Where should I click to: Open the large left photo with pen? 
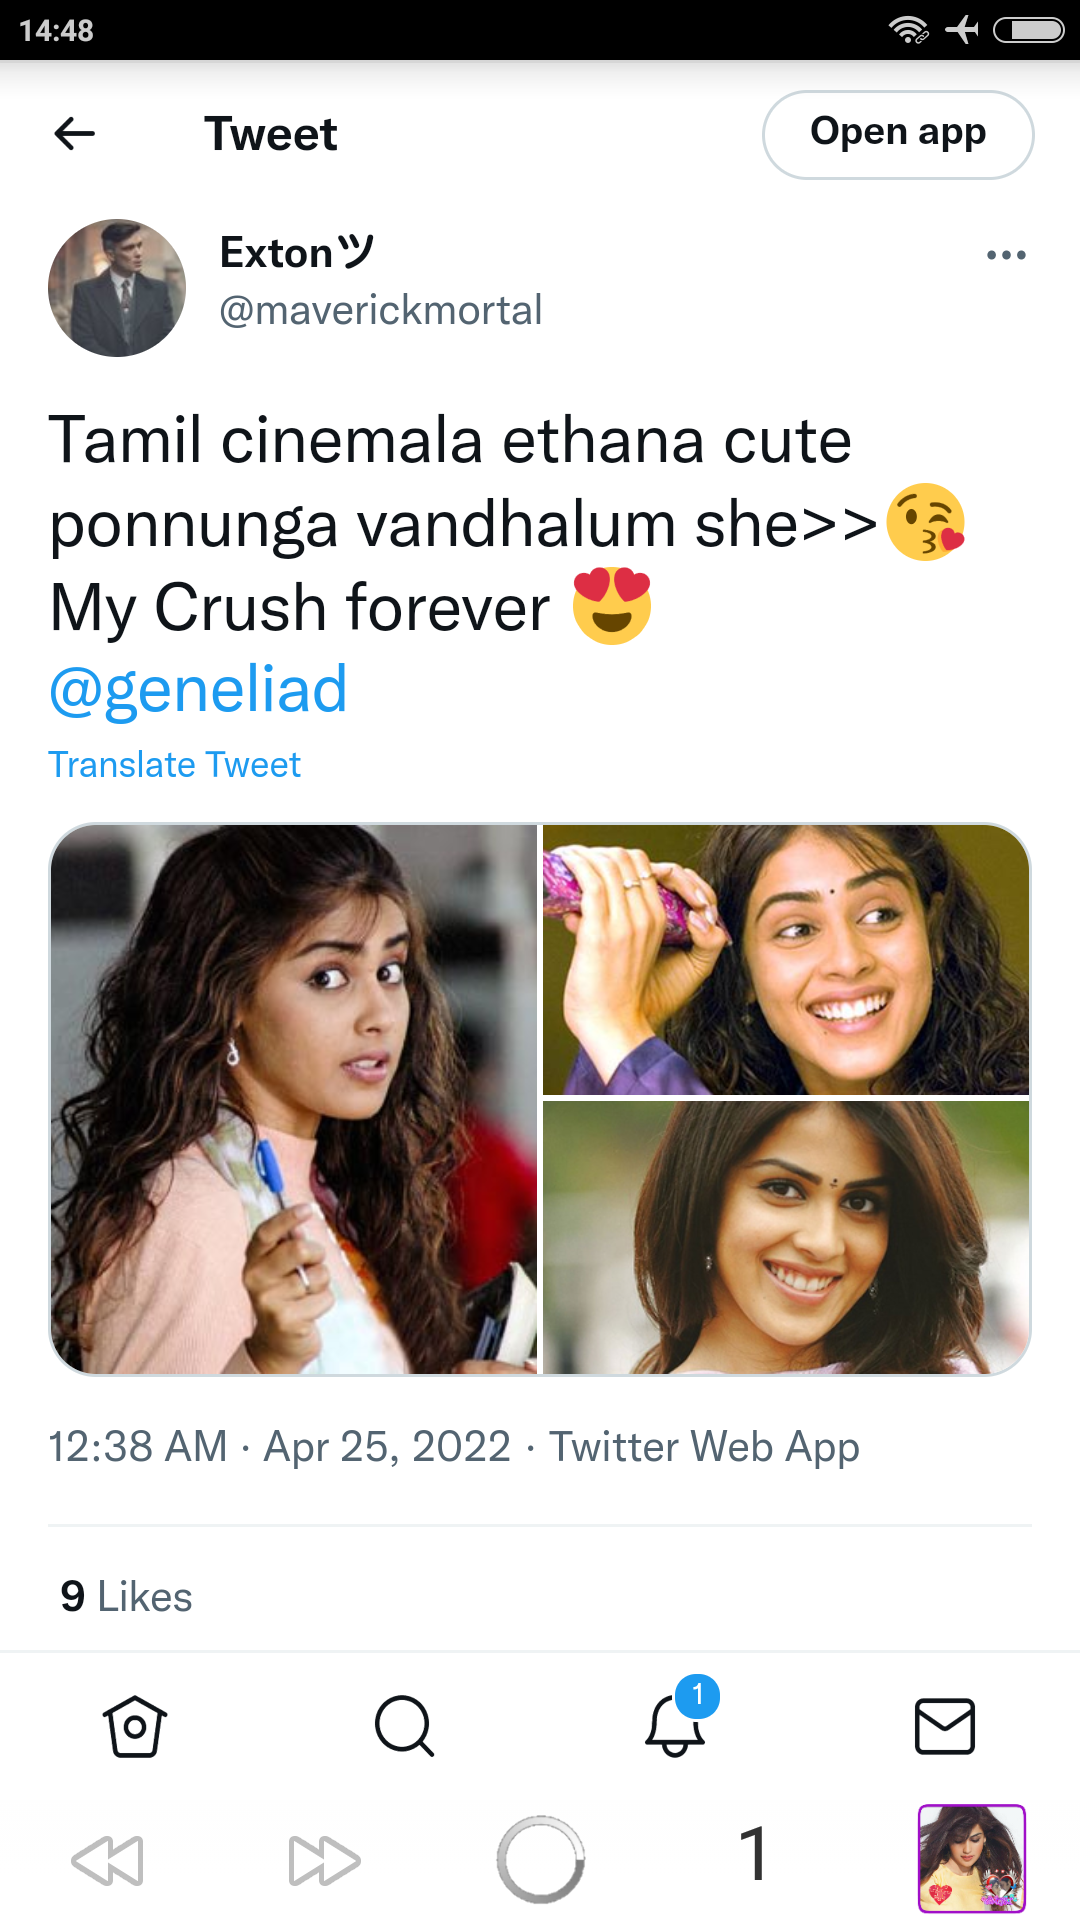coord(294,1099)
